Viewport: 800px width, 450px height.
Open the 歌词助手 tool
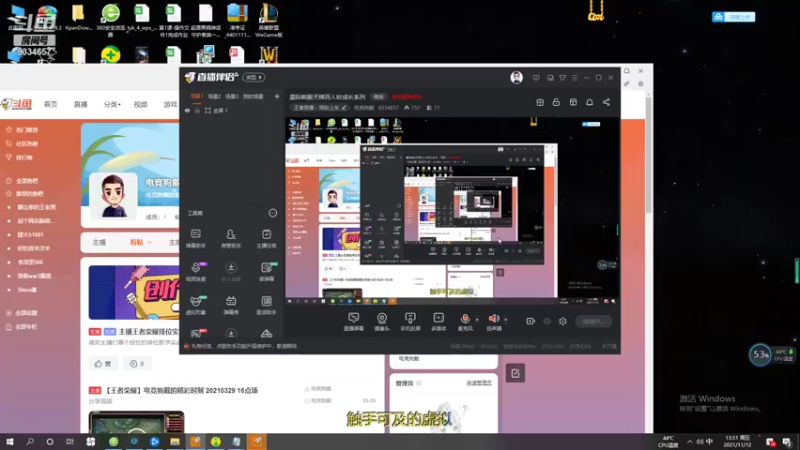click(x=266, y=305)
